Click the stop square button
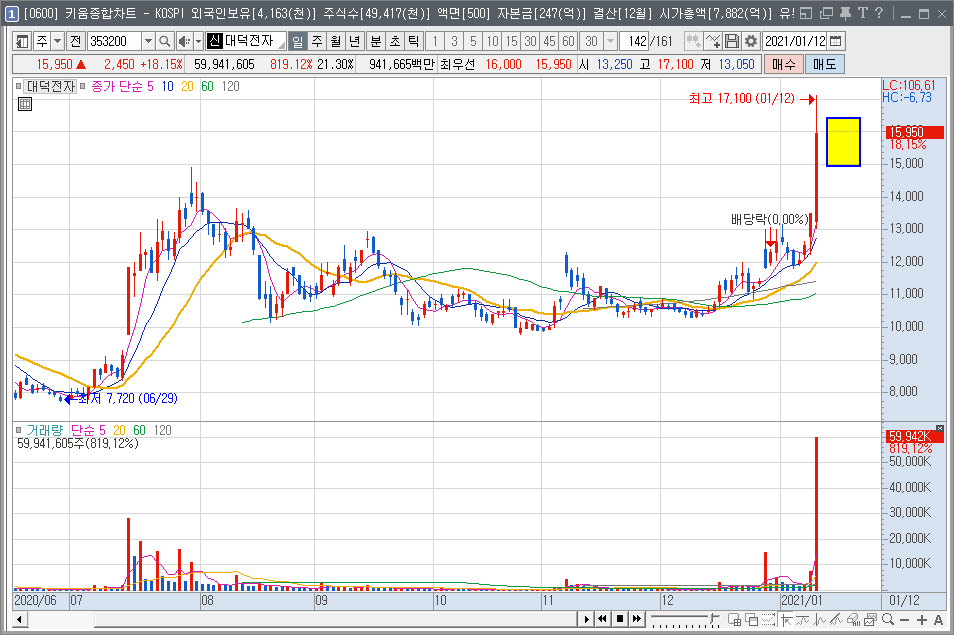 [620, 619]
